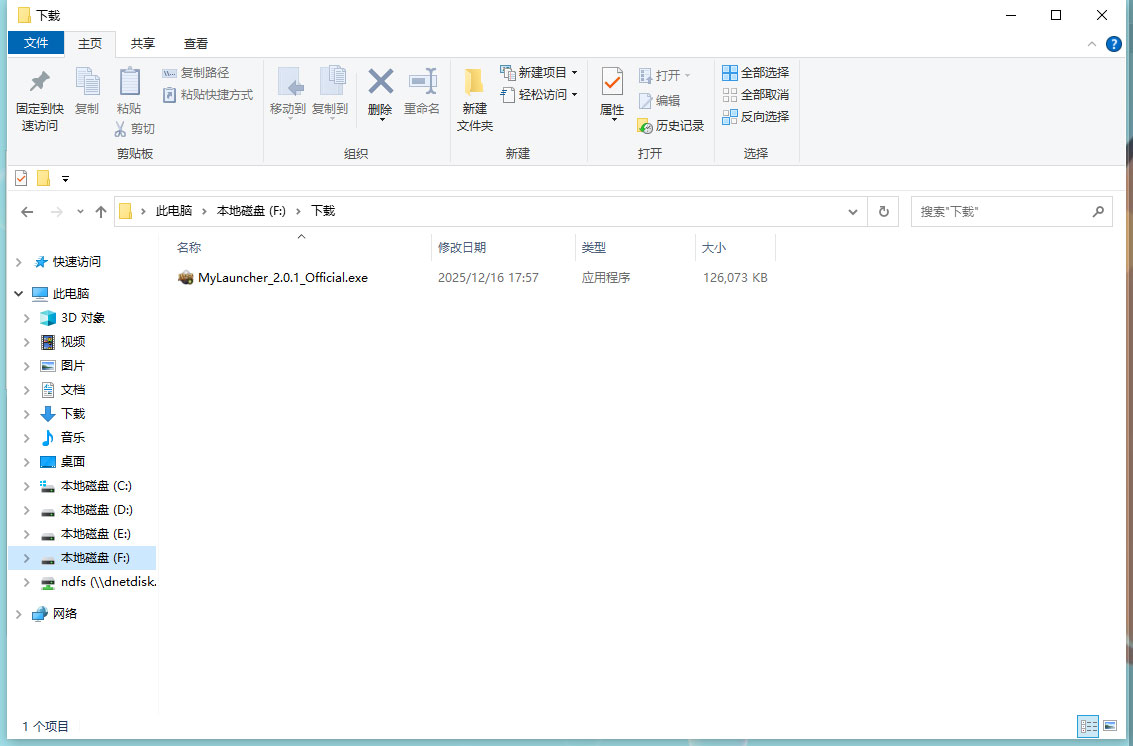Click the Pin to Quick Access icon
Screen dimensions: 1133x746
point(40,82)
